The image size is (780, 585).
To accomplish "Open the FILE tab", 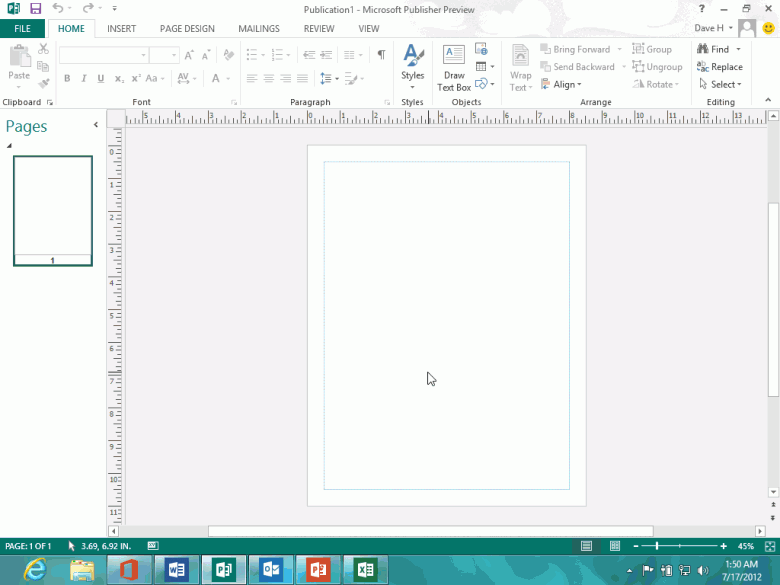I will [22, 29].
